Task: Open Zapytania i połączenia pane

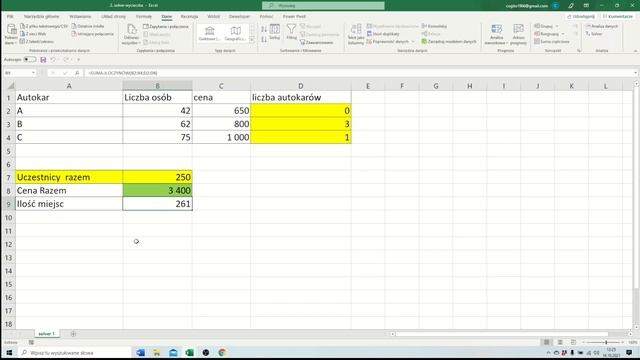Action: (x=166, y=27)
